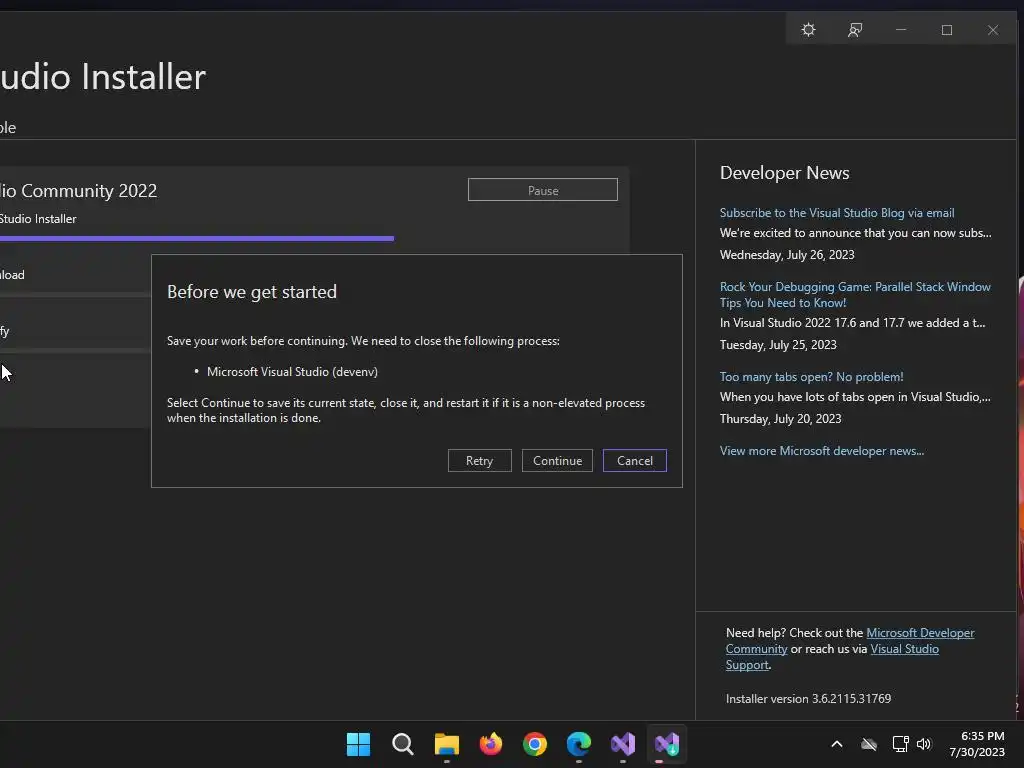This screenshot has height=768, width=1024.
Task: Click the OneDrive cloud tray icon
Action: [x=869, y=744]
